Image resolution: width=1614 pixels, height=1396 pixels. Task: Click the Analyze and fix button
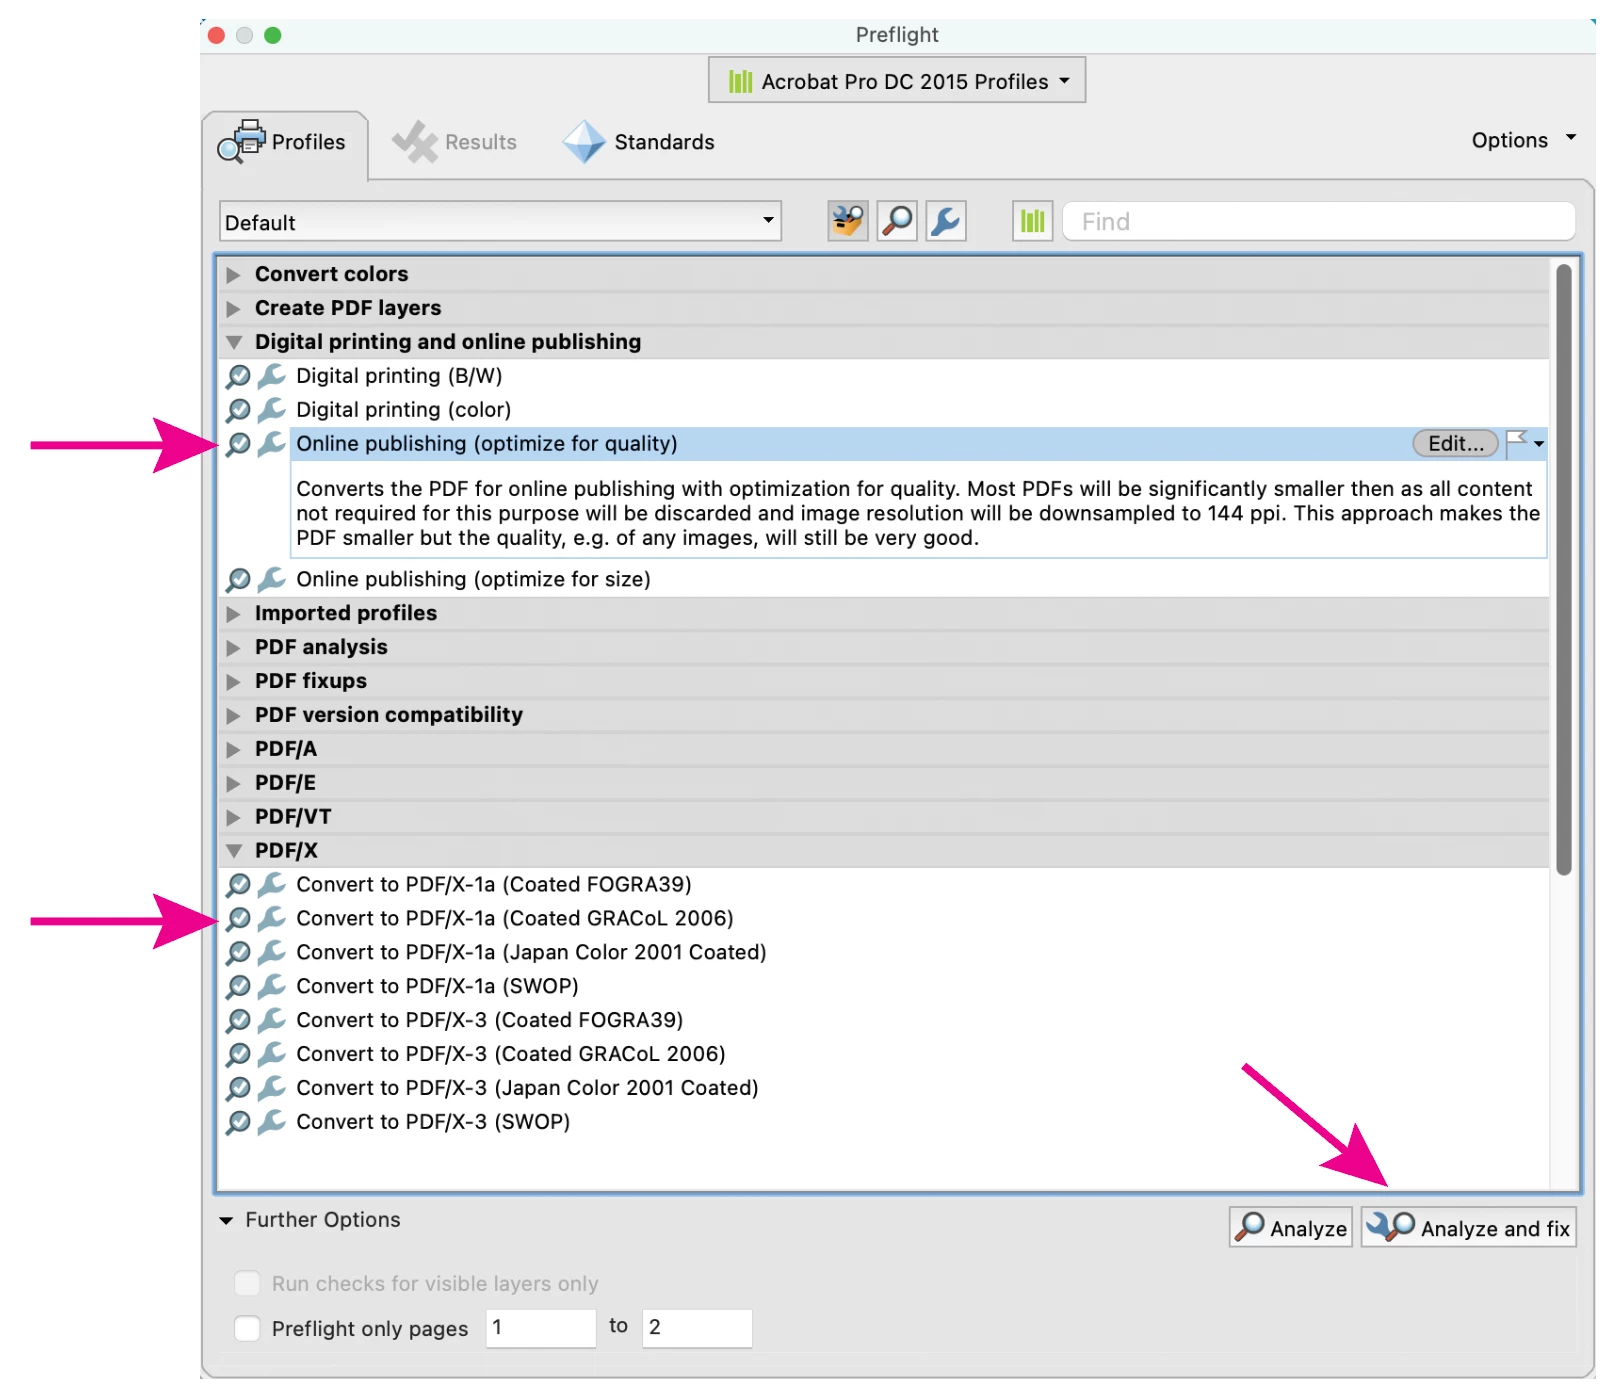1468,1227
